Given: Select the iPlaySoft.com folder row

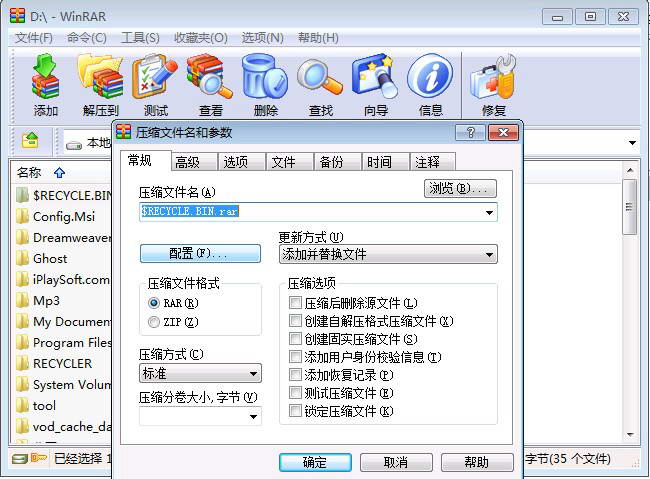Looking at the screenshot, I should 63,279.
